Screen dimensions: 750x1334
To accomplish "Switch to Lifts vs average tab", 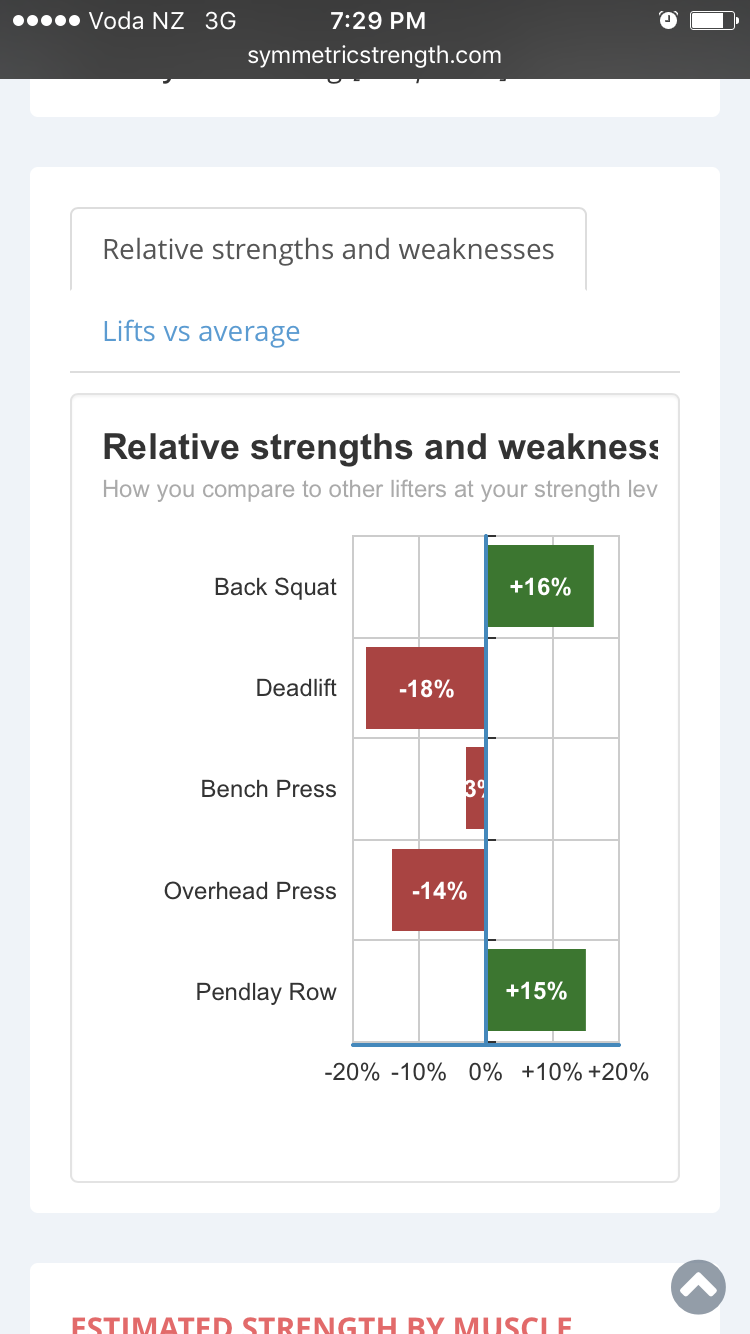I will [201, 331].
